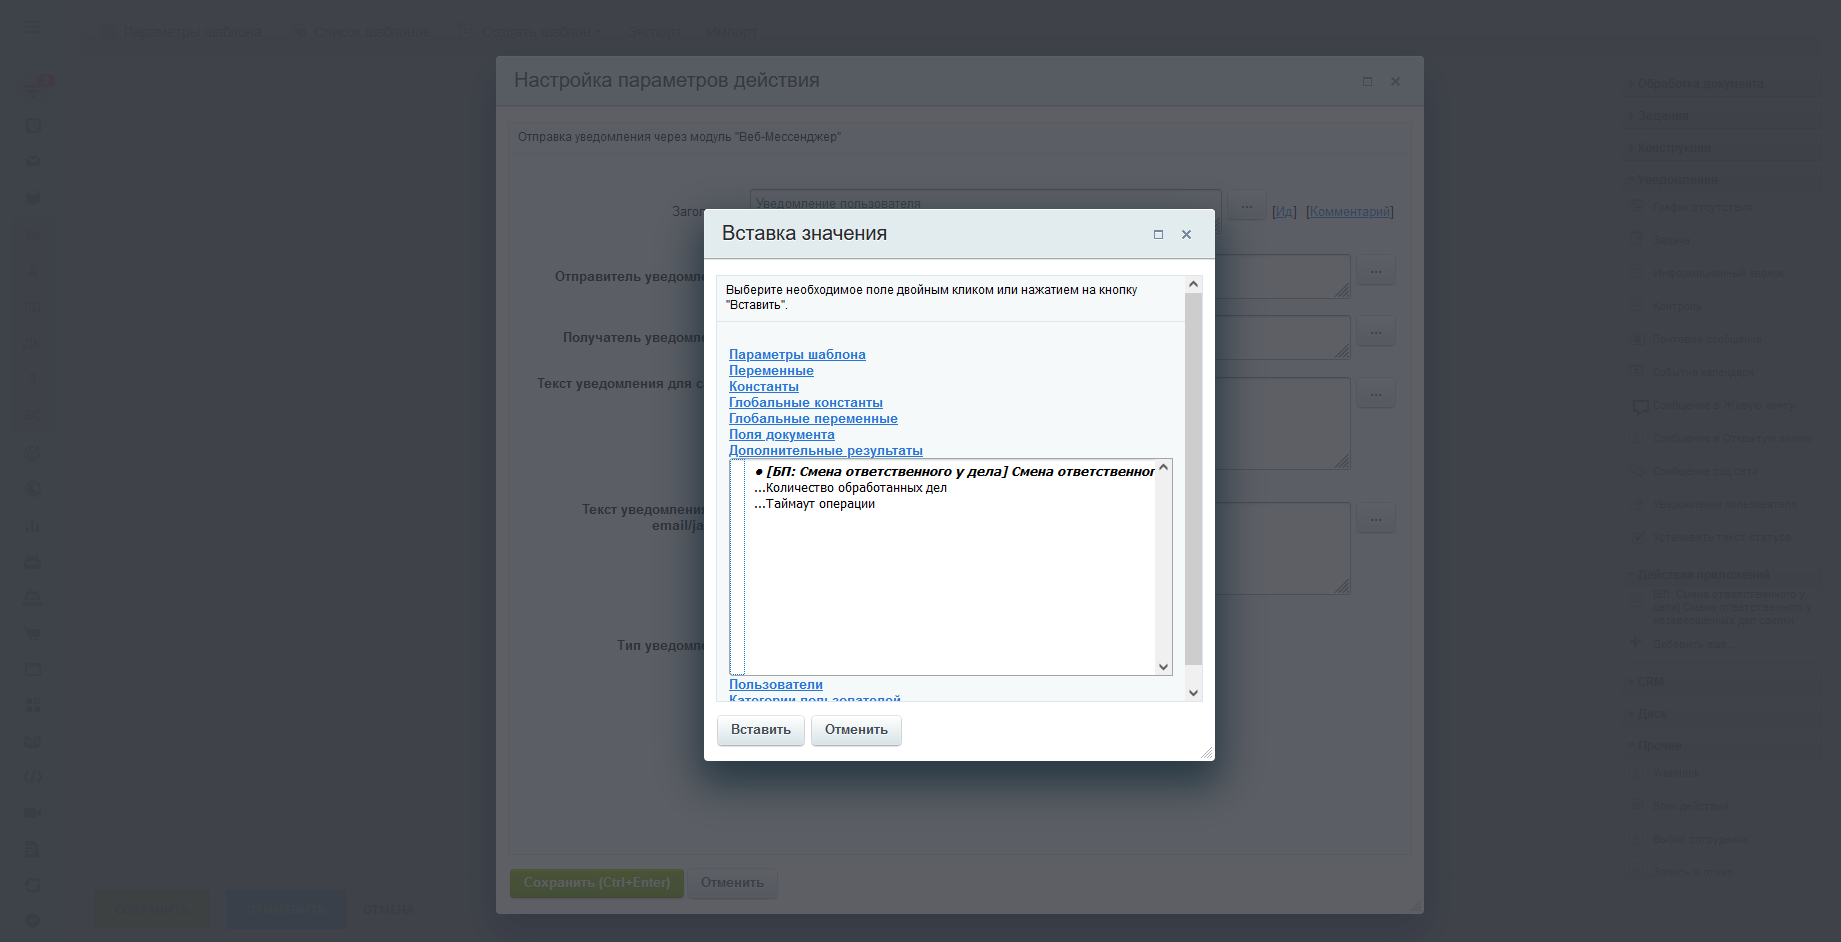Open the "Поля документа" section
Screen dimensions: 1841x942
pyautogui.click(x=781, y=435)
